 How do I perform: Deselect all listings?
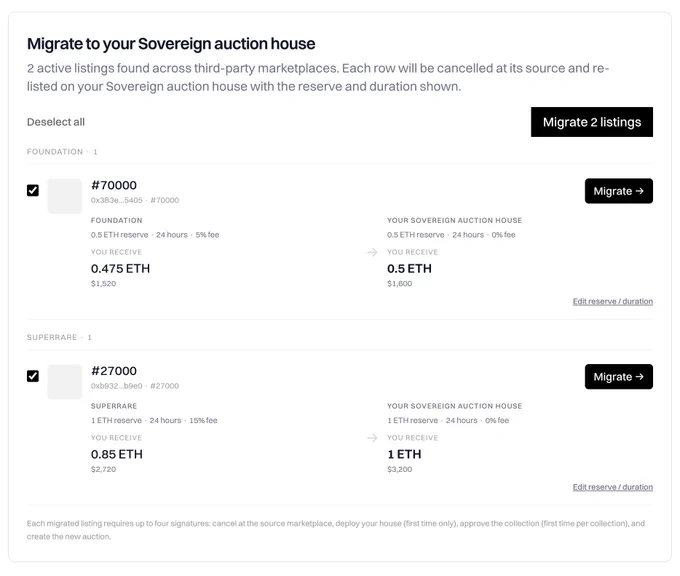click(56, 122)
